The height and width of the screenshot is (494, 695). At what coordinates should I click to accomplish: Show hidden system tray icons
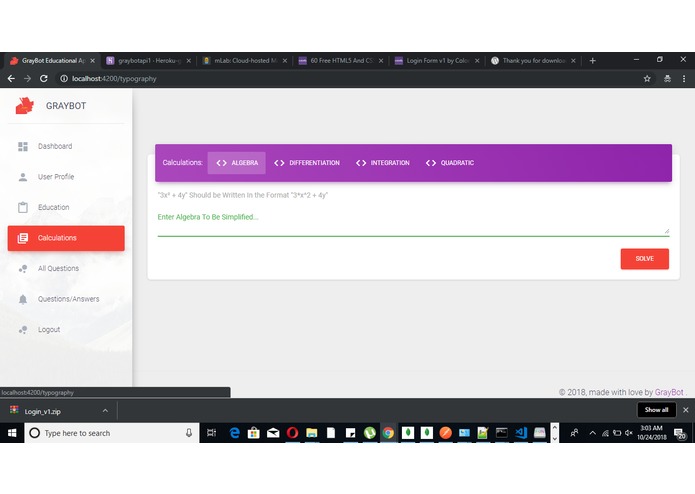[593, 433]
